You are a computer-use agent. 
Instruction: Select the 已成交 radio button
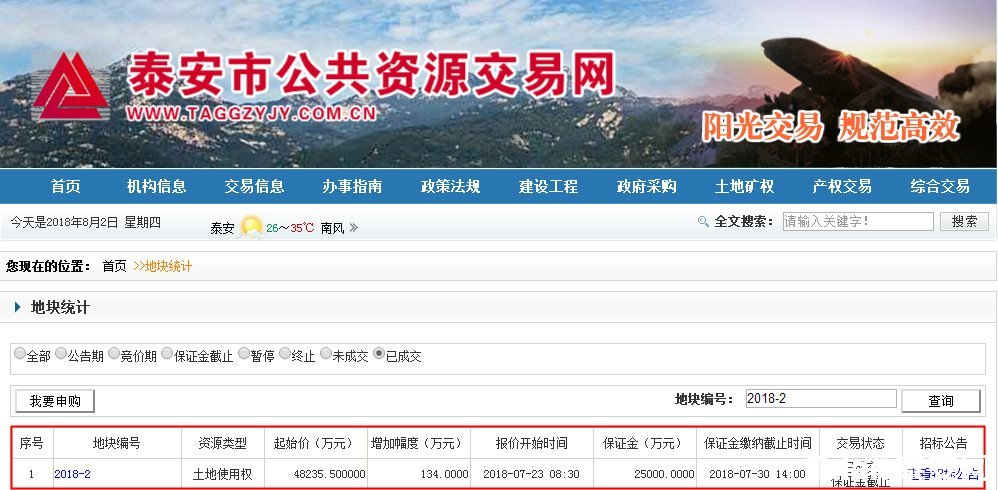click(x=379, y=353)
